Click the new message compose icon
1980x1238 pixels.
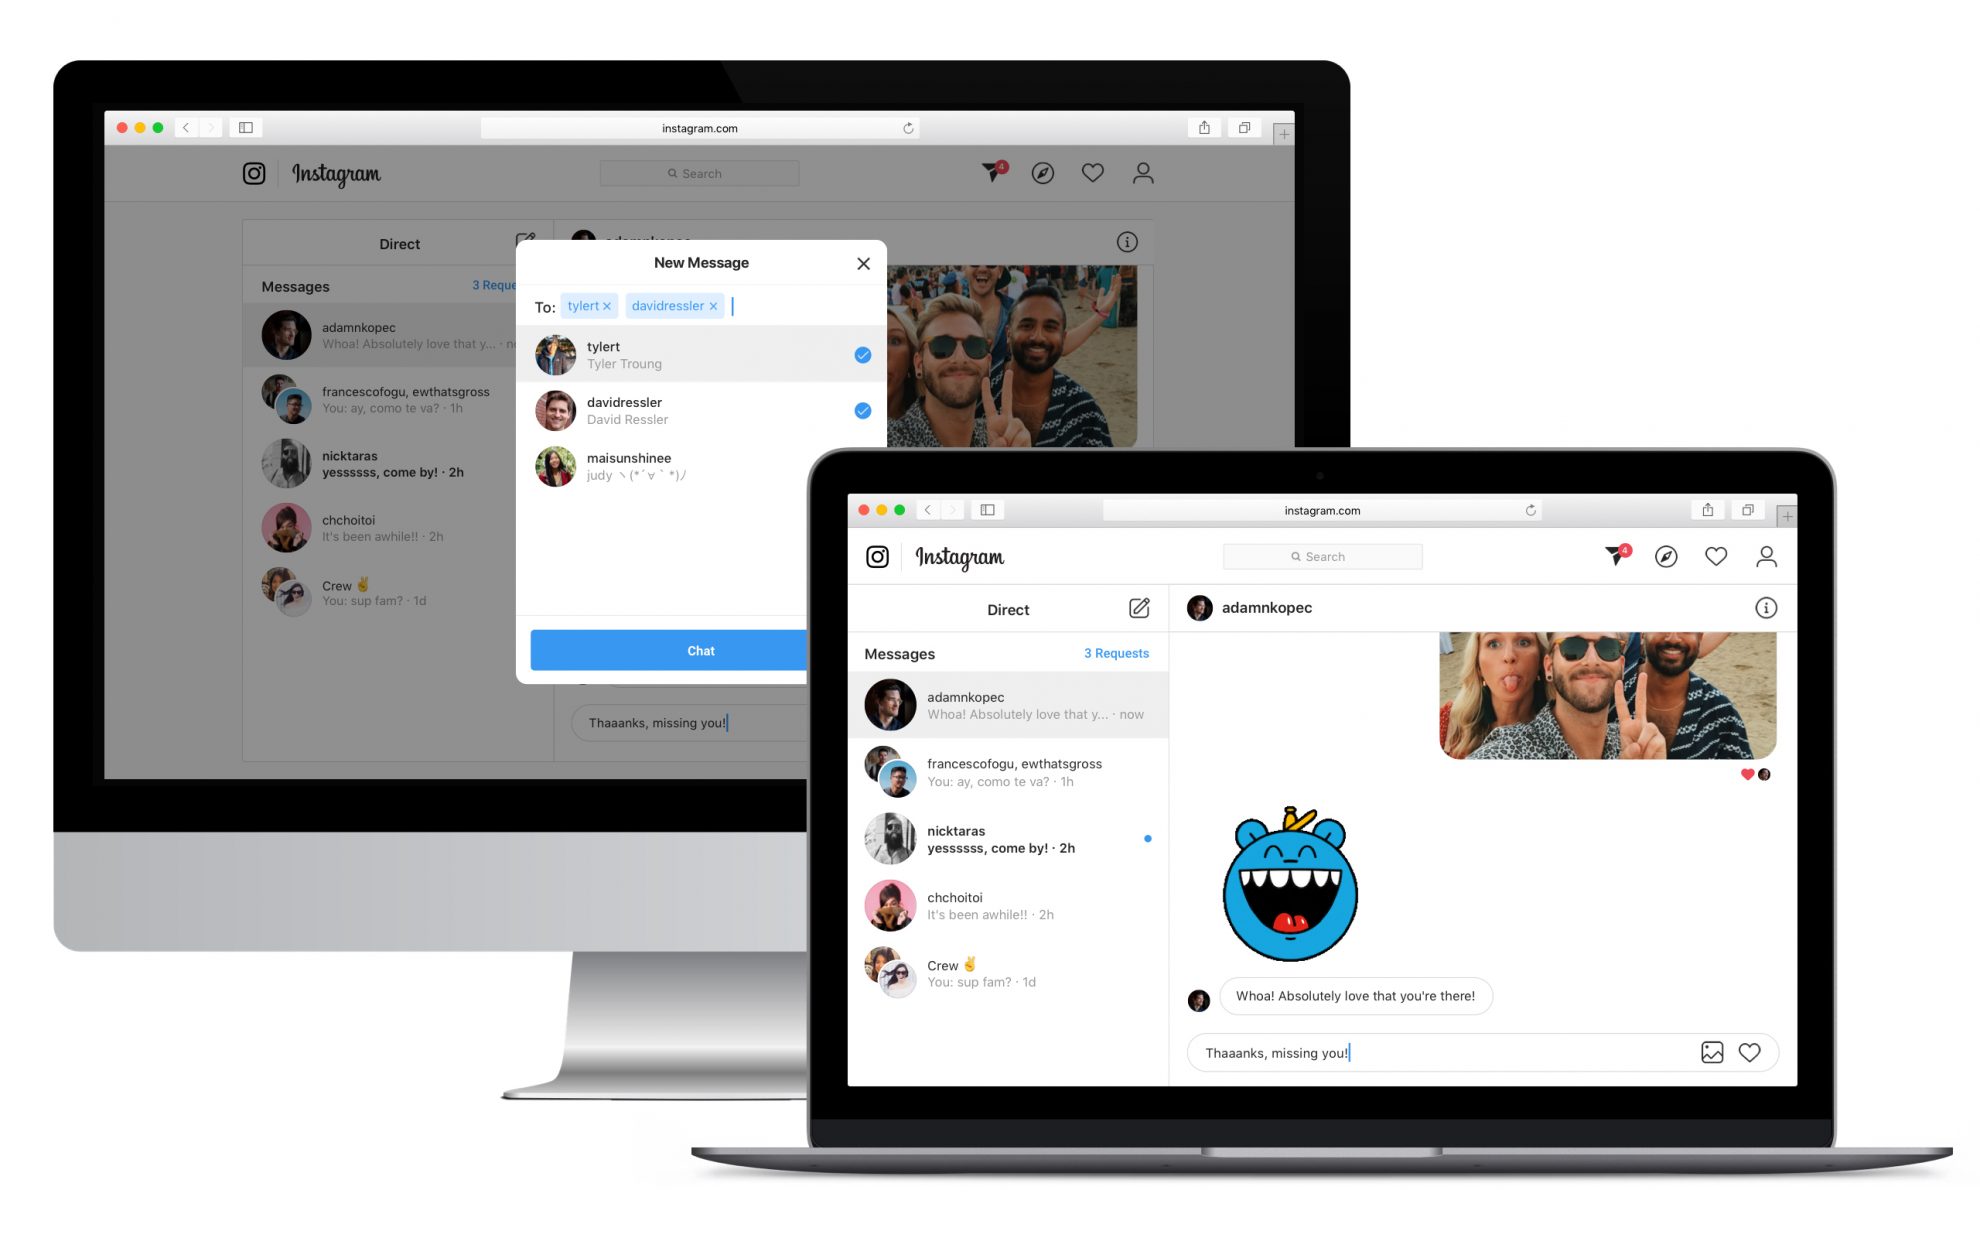coord(1139,608)
